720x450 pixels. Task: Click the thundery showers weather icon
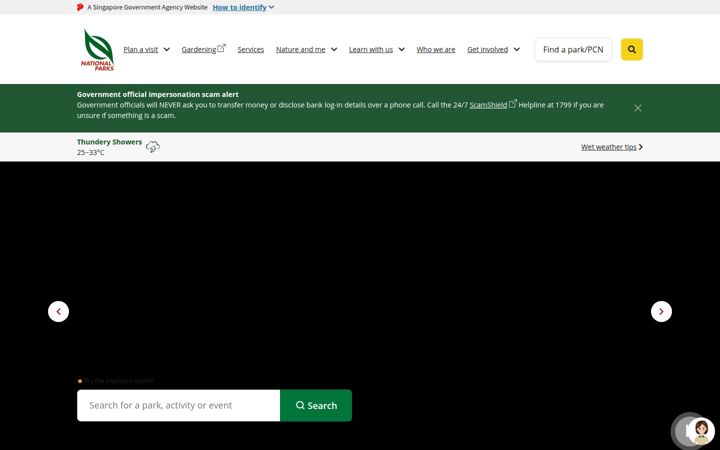[x=153, y=147]
